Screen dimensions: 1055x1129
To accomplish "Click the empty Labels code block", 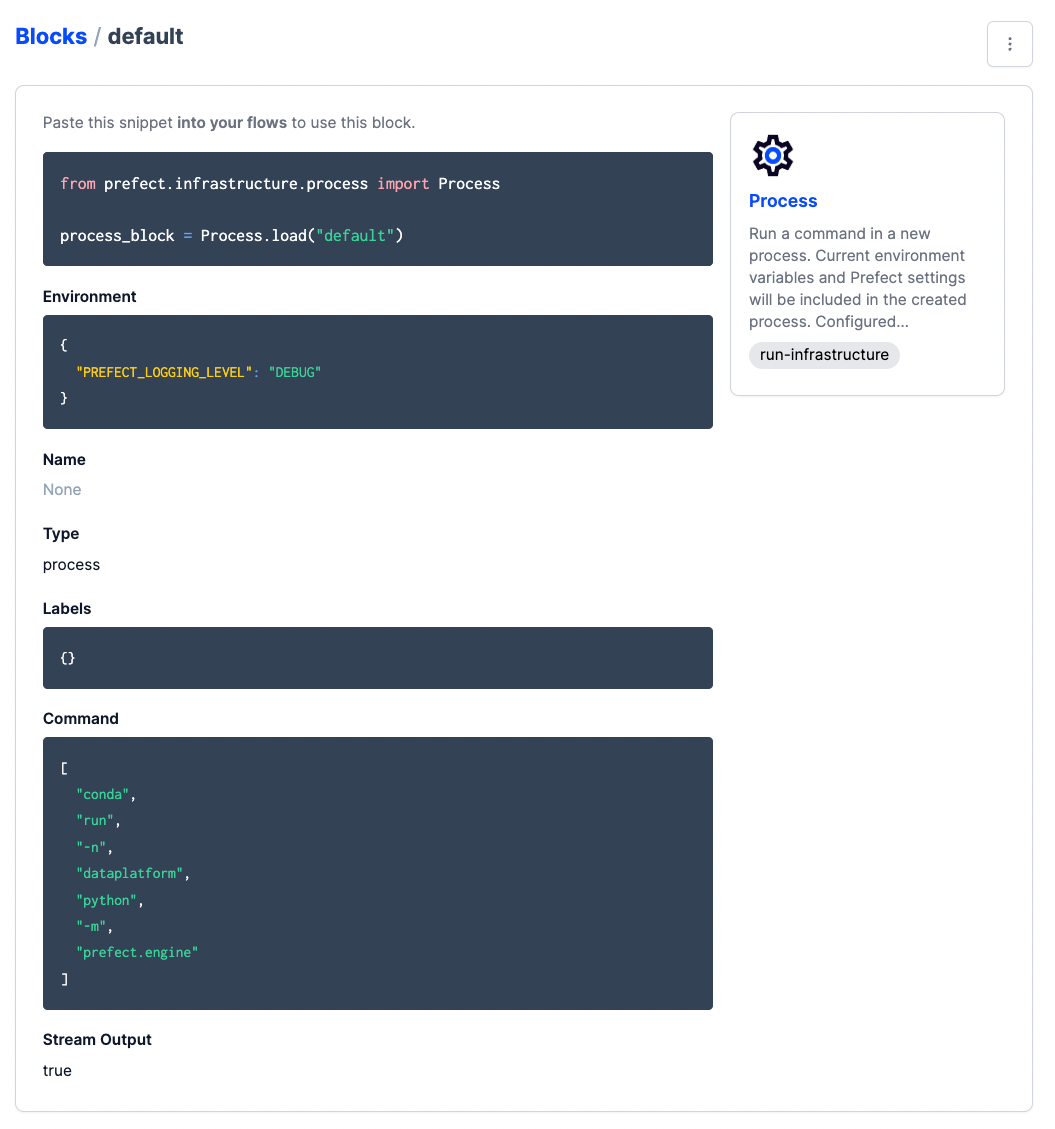I will (377, 657).
